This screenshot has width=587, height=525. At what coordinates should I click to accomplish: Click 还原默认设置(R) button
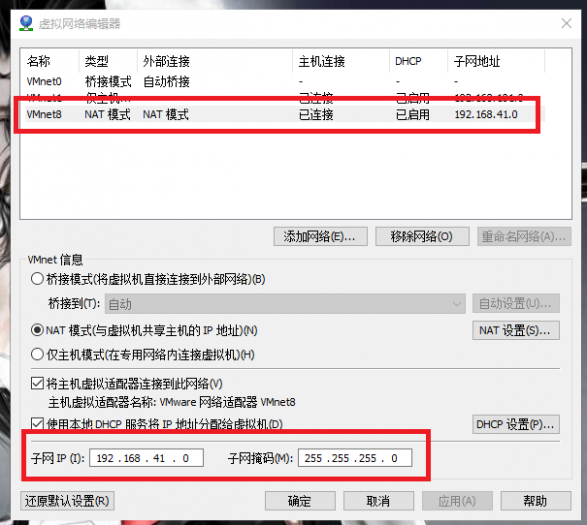(x=67, y=501)
